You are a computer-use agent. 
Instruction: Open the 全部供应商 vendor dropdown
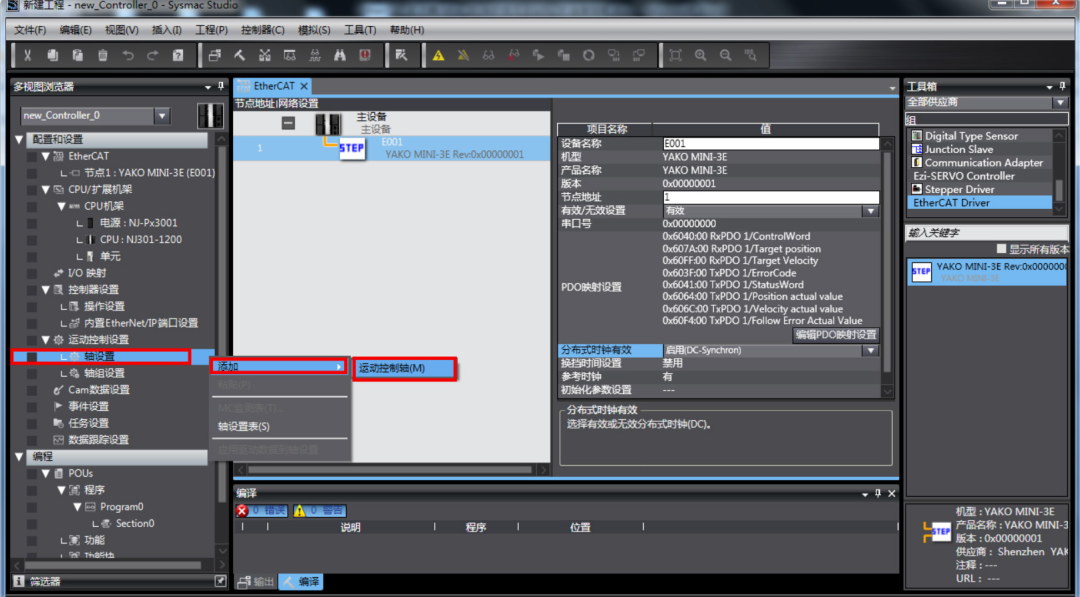click(1059, 102)
